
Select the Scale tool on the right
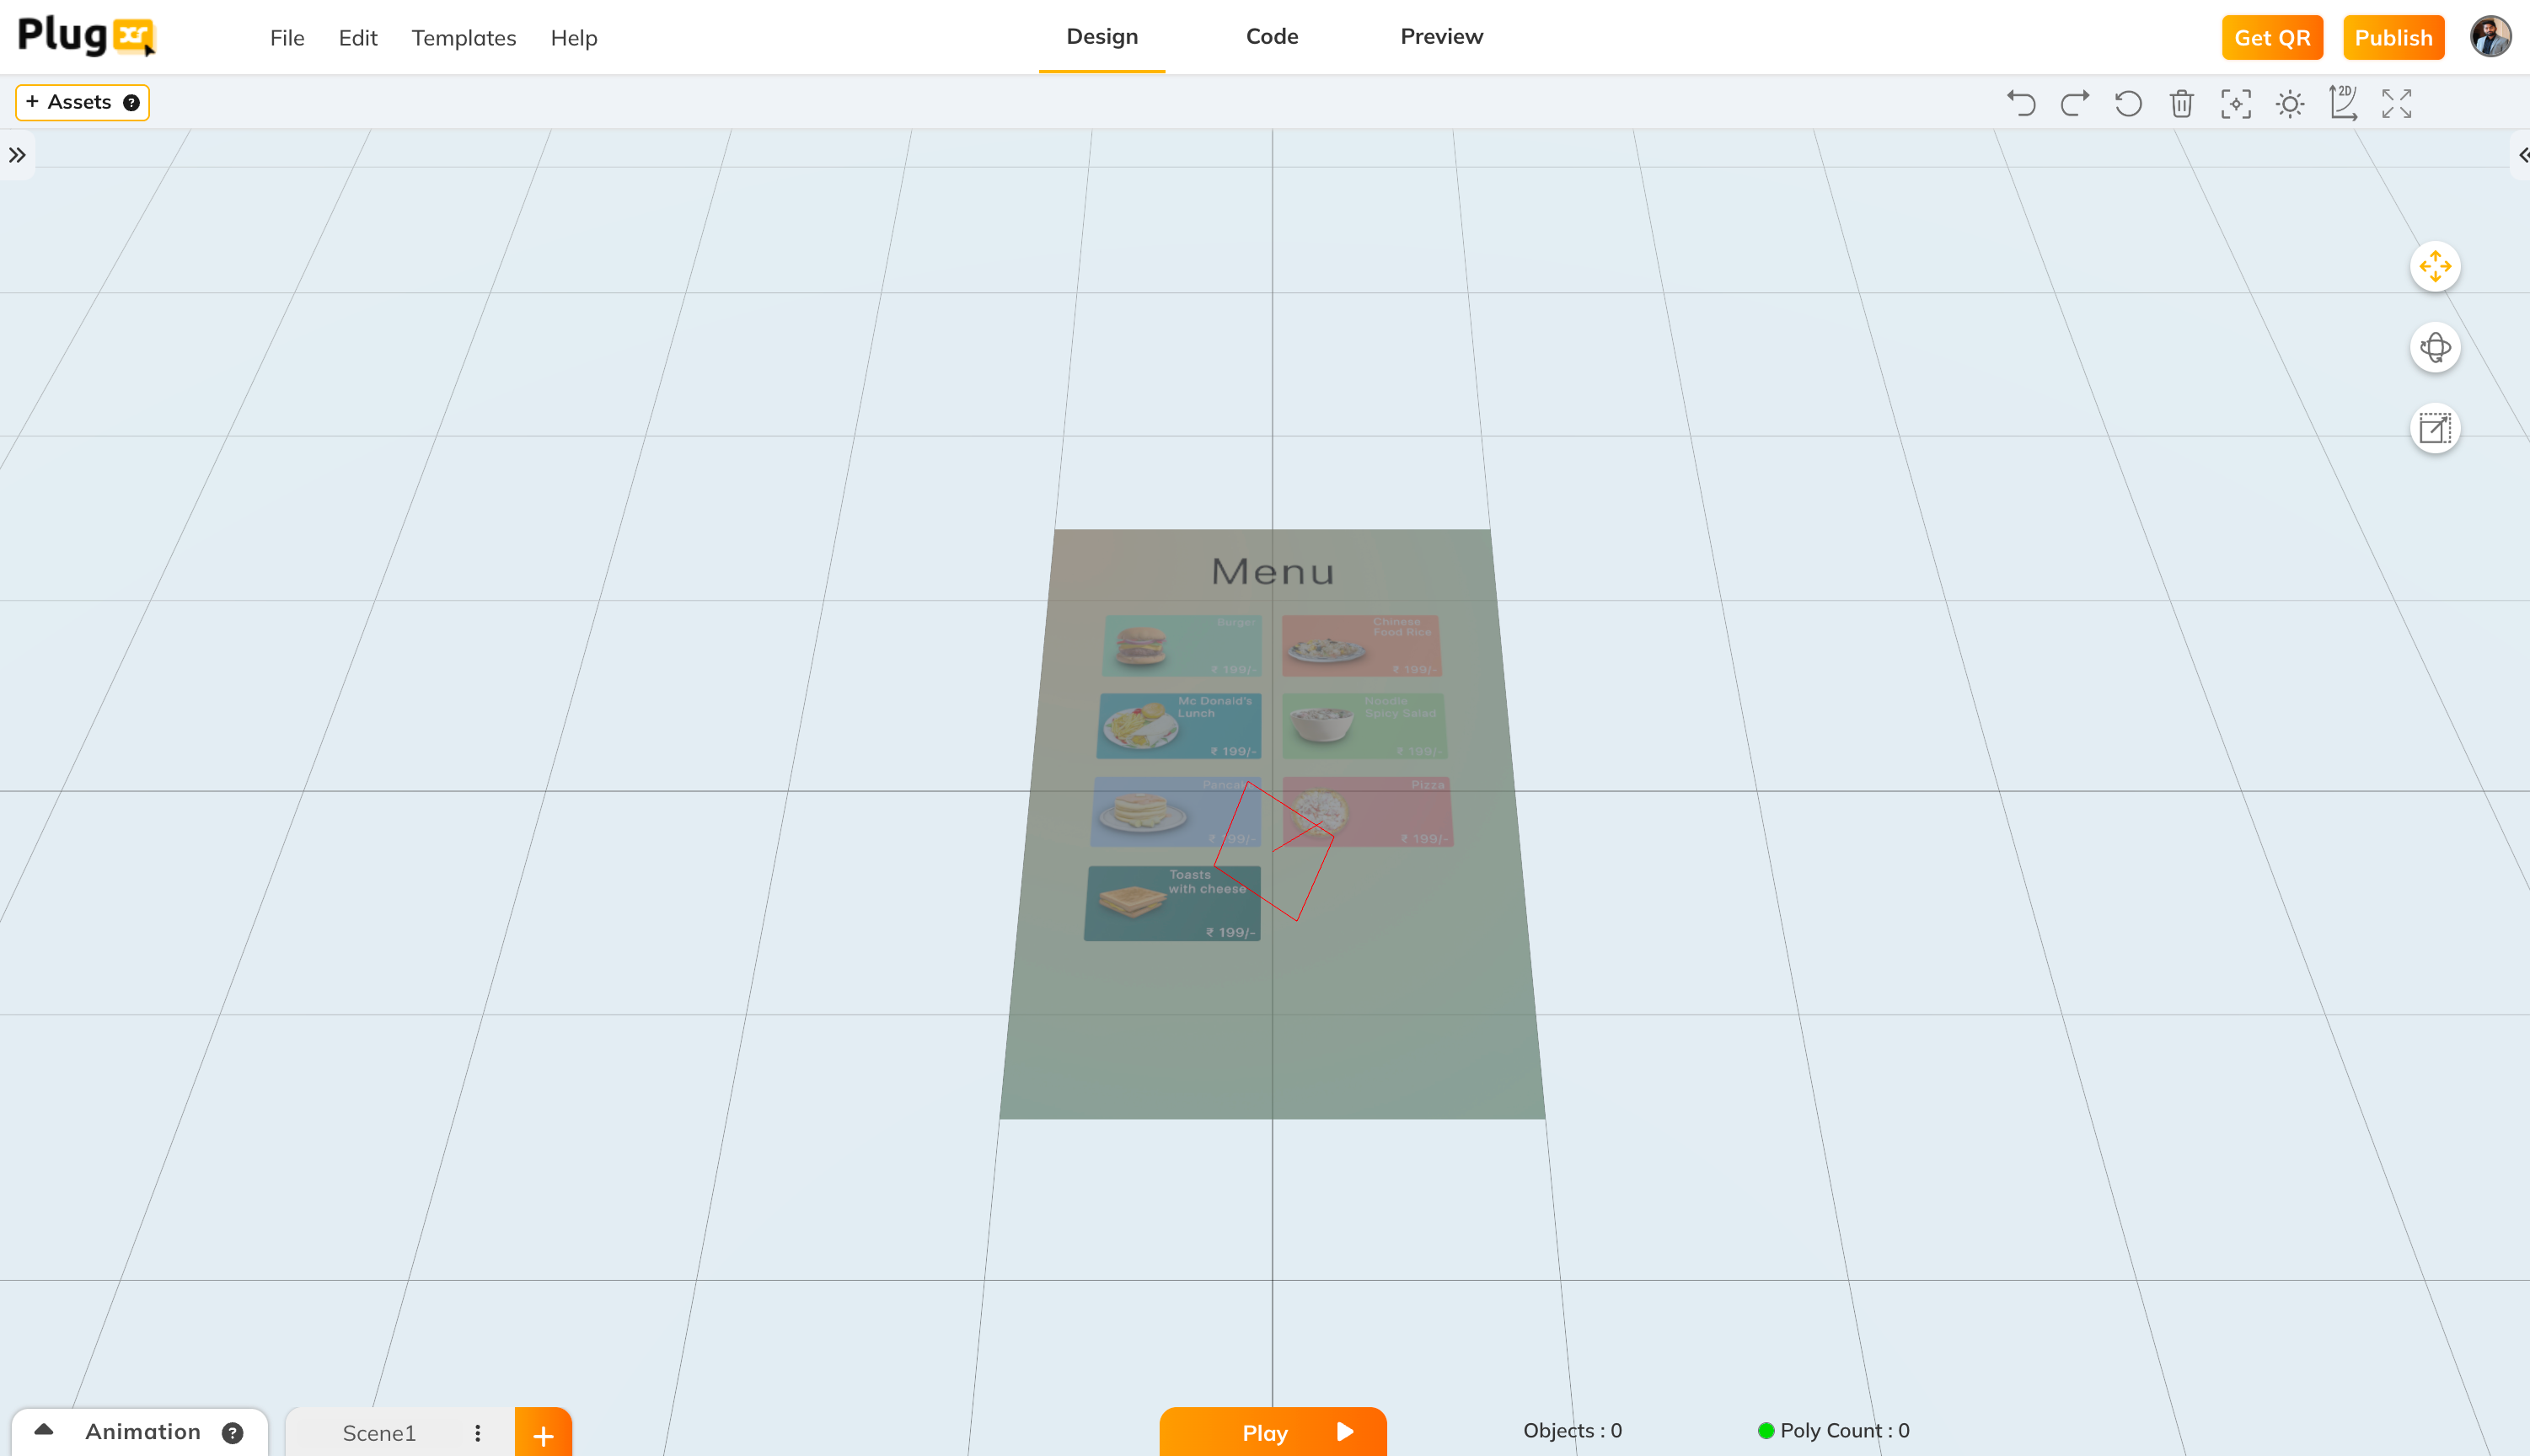[x=2435, y=428]
